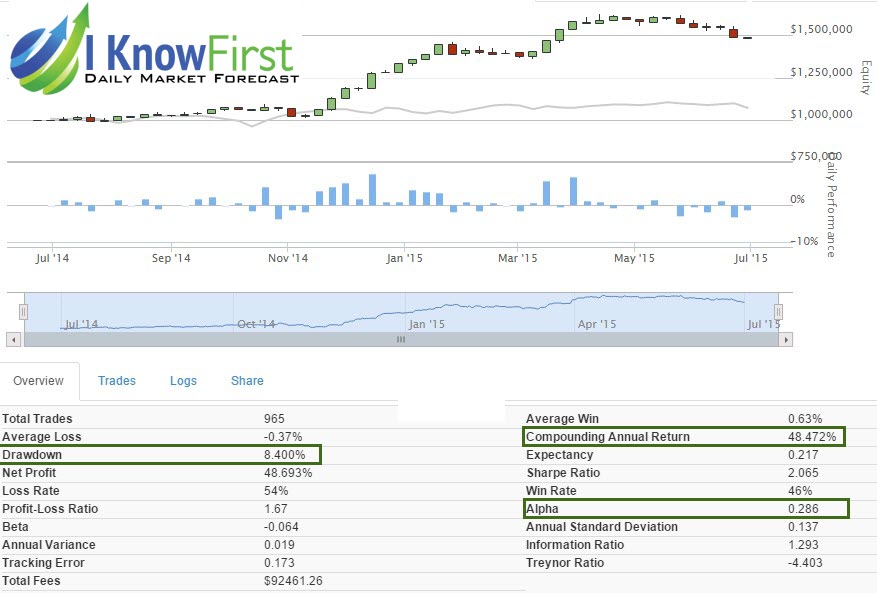This screenshot has width=877, height=593.
Task: Click the Sep '14 axis label
Action: pyautogui.click(x=171, y=258)
